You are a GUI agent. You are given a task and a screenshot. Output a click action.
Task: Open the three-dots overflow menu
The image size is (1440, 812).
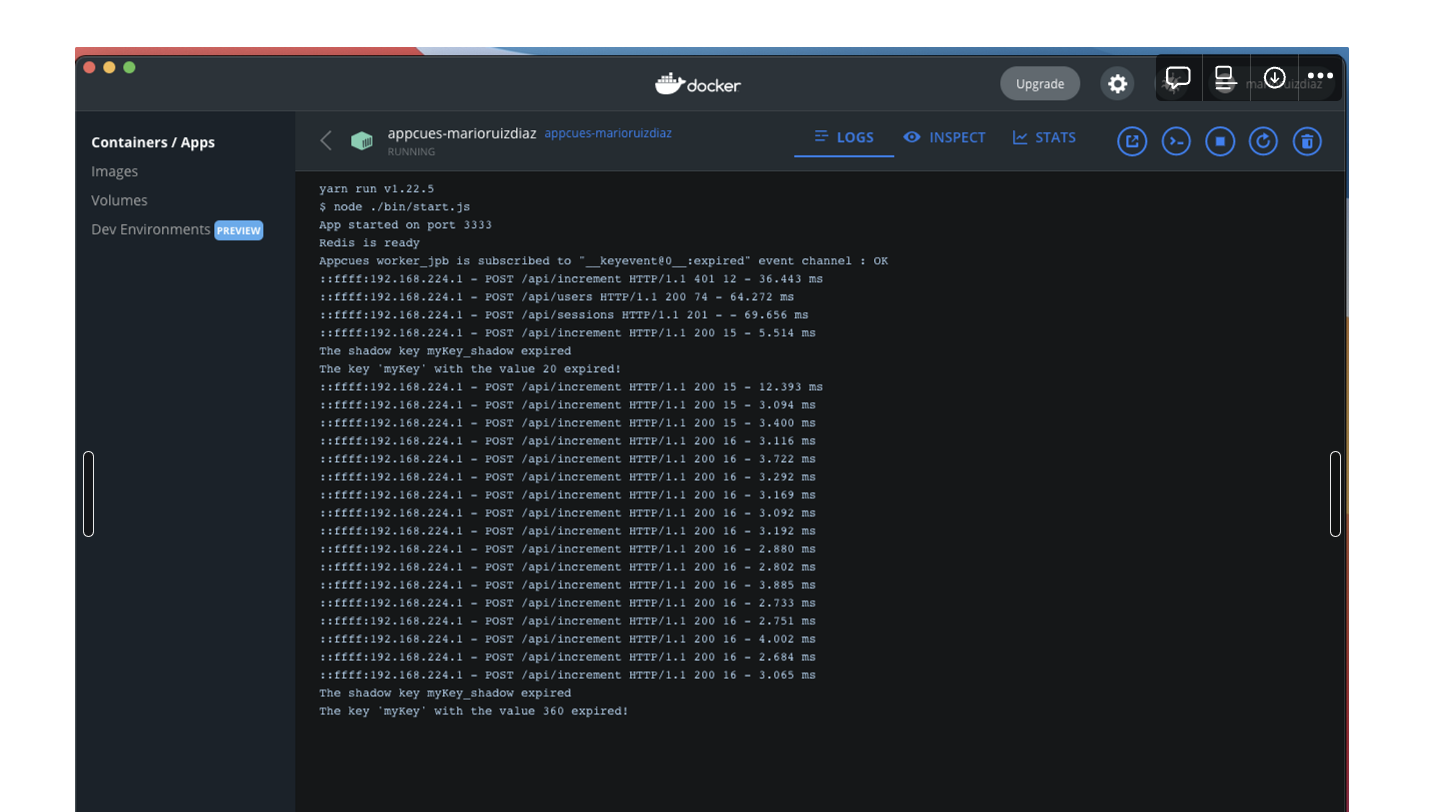tap(1320, 76)
